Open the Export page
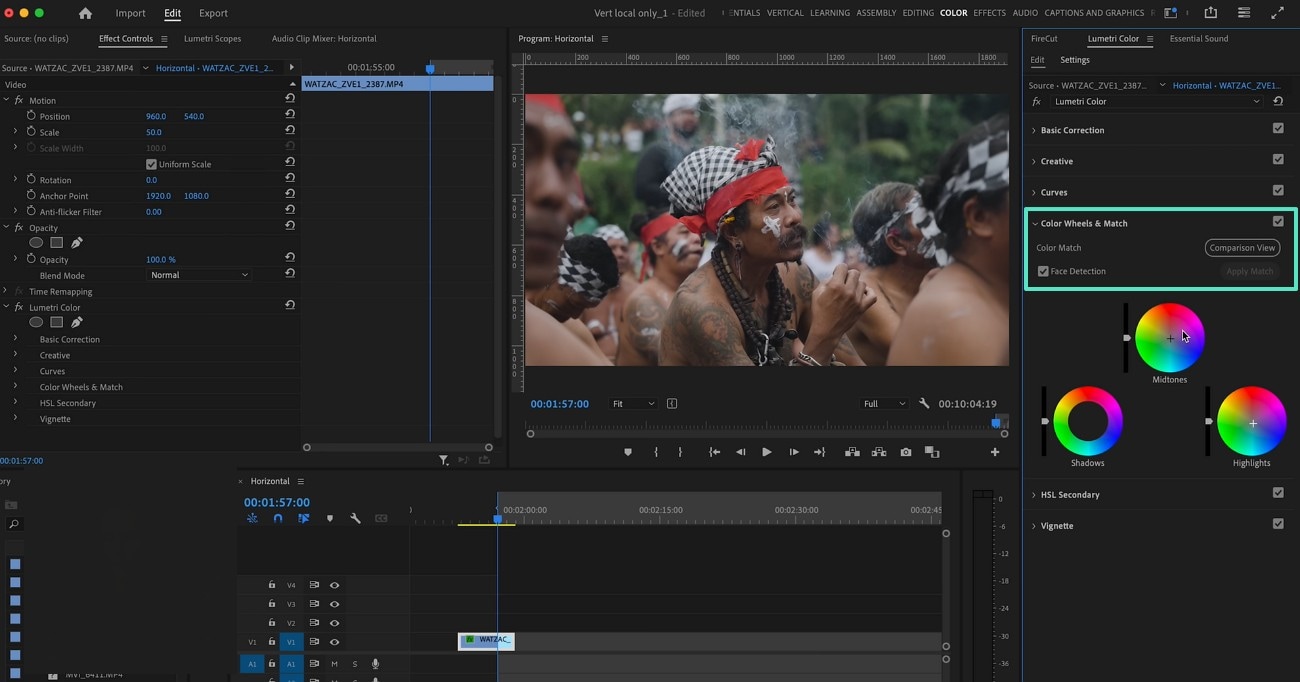Screen dimensions: 1300x682 pos(213,13)
